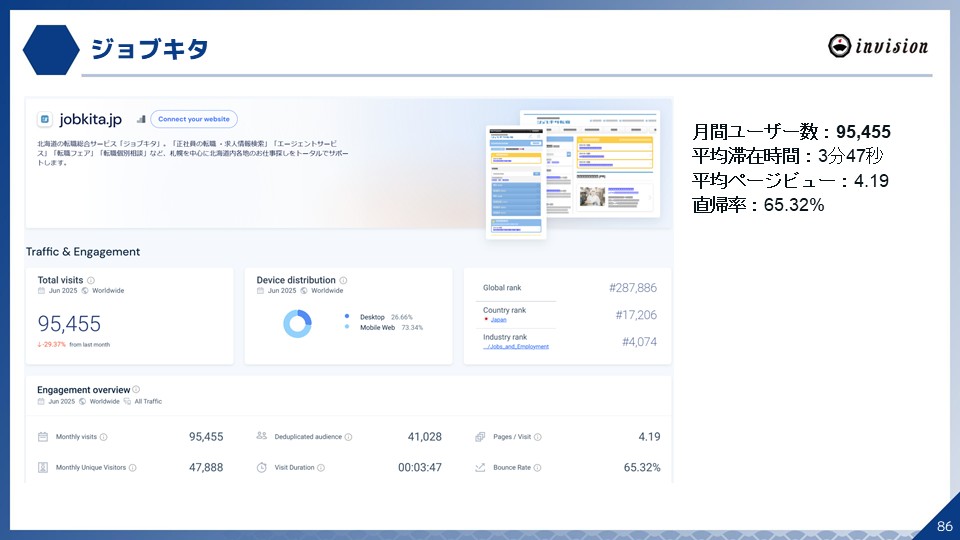Screen dimensions: 960x540
Task: Click the Engagement overview heading
Action: pyautogui.click(x=83, y=390)
